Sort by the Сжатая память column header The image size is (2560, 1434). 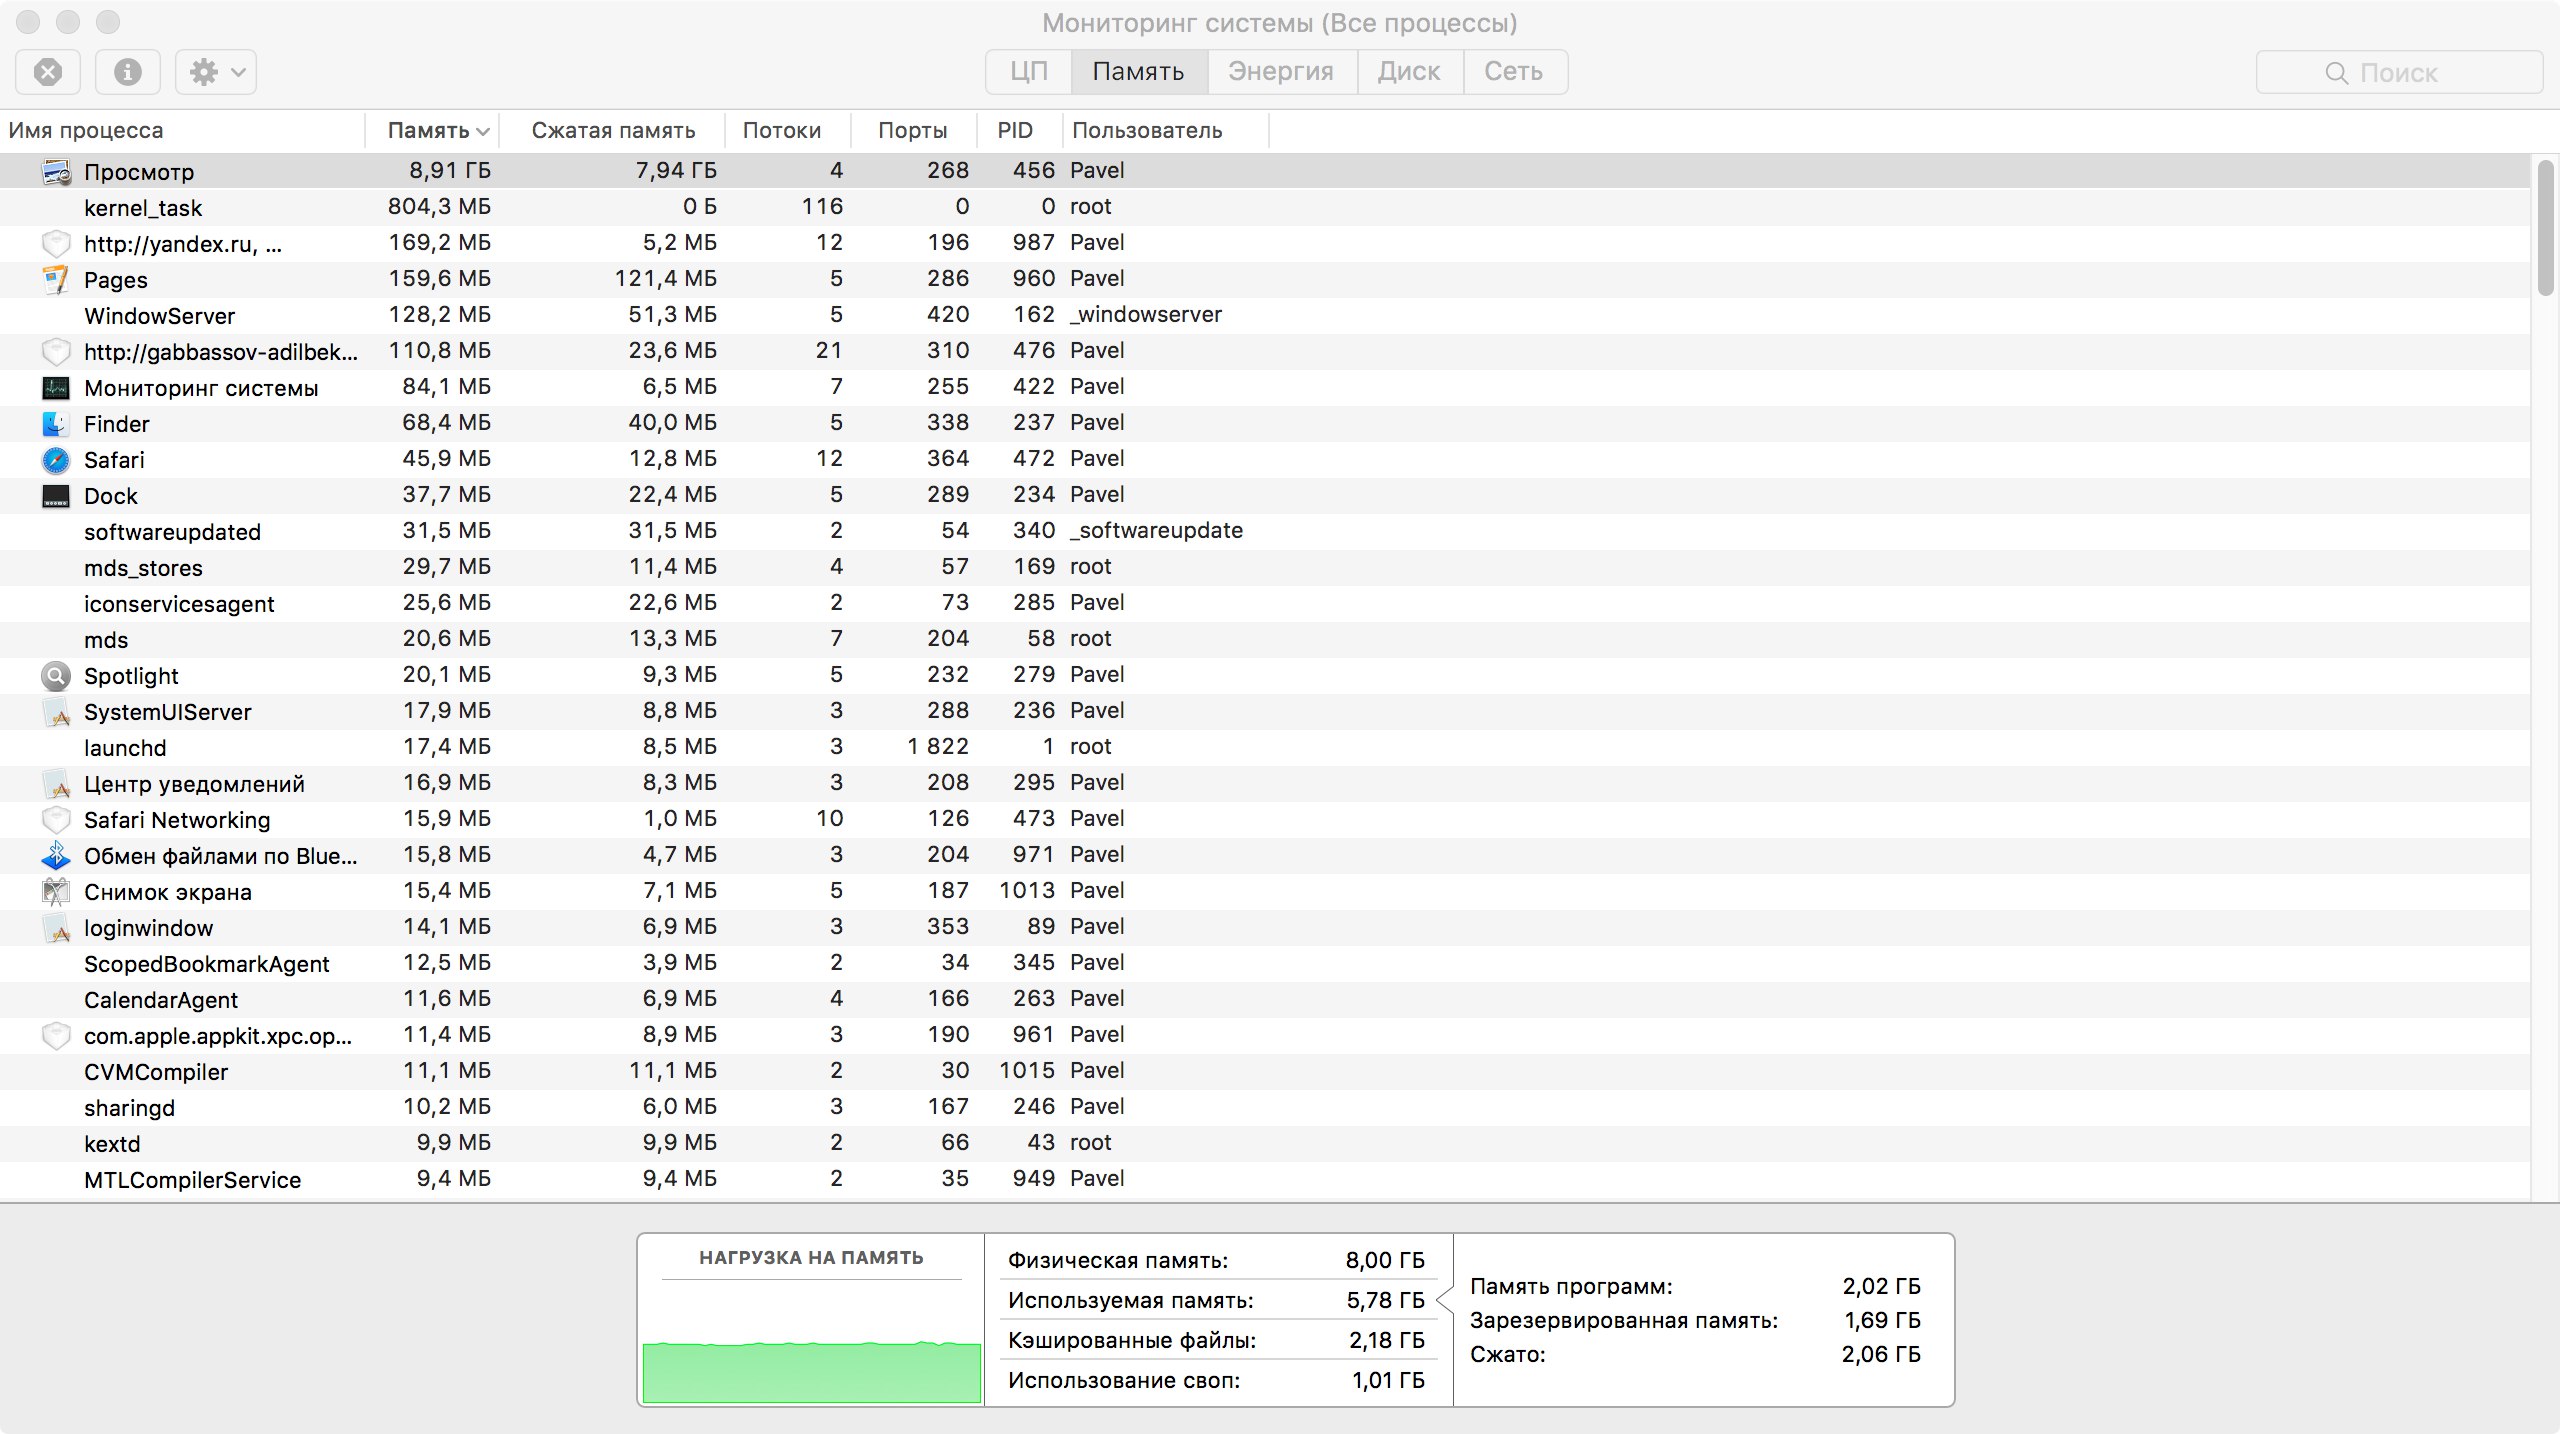click(612, 131)
